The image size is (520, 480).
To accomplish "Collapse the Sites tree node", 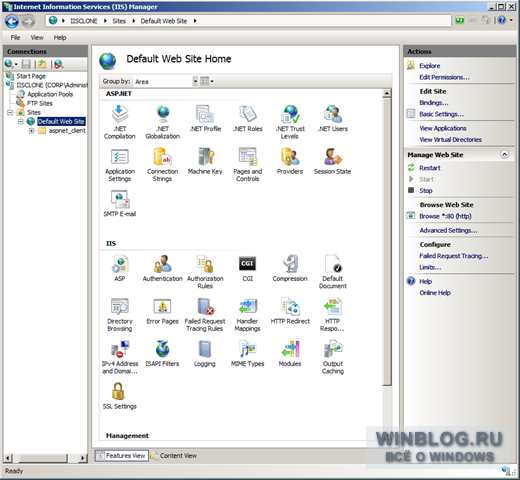I will click(10, 112).
